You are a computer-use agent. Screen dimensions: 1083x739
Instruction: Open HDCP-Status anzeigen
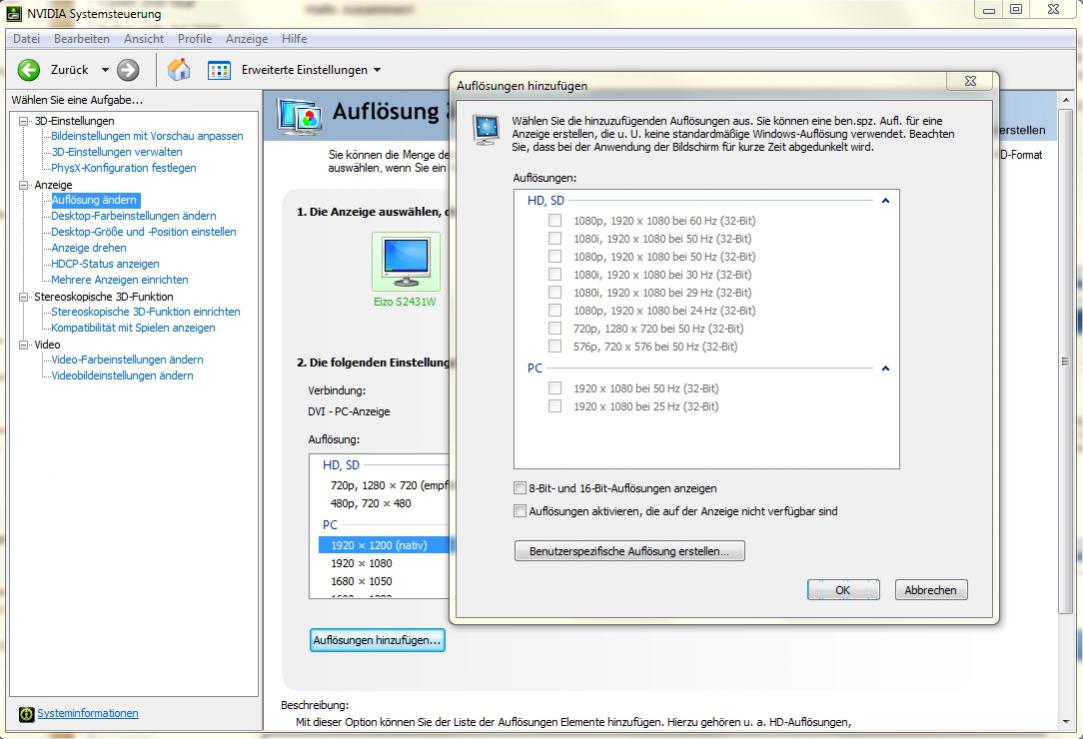click(105, 264)
